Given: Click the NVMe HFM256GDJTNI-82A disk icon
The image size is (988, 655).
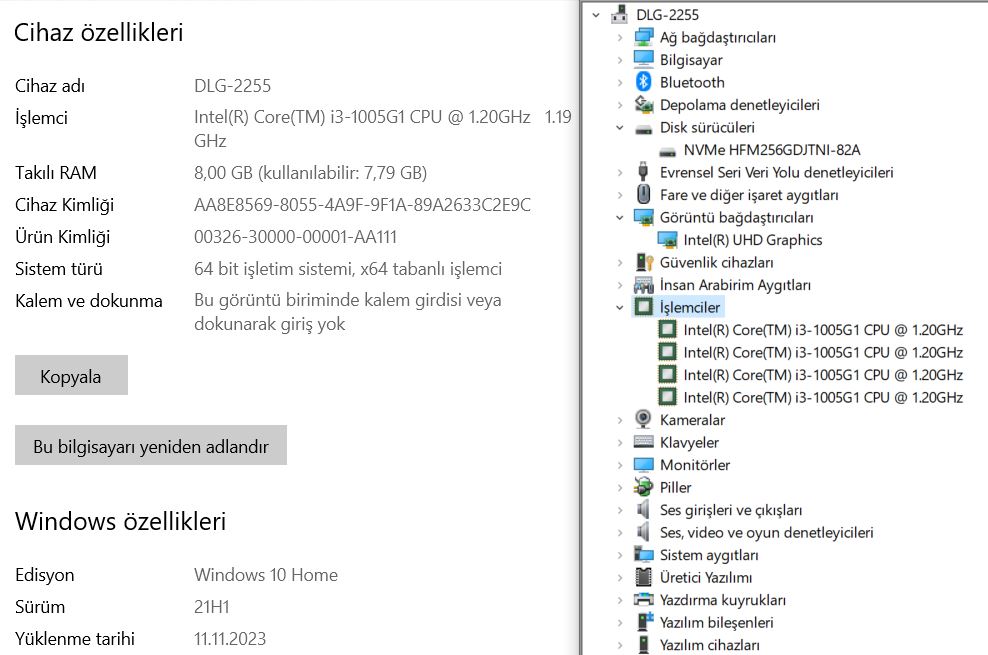Looking at the screenshot, I should (667, 151).
